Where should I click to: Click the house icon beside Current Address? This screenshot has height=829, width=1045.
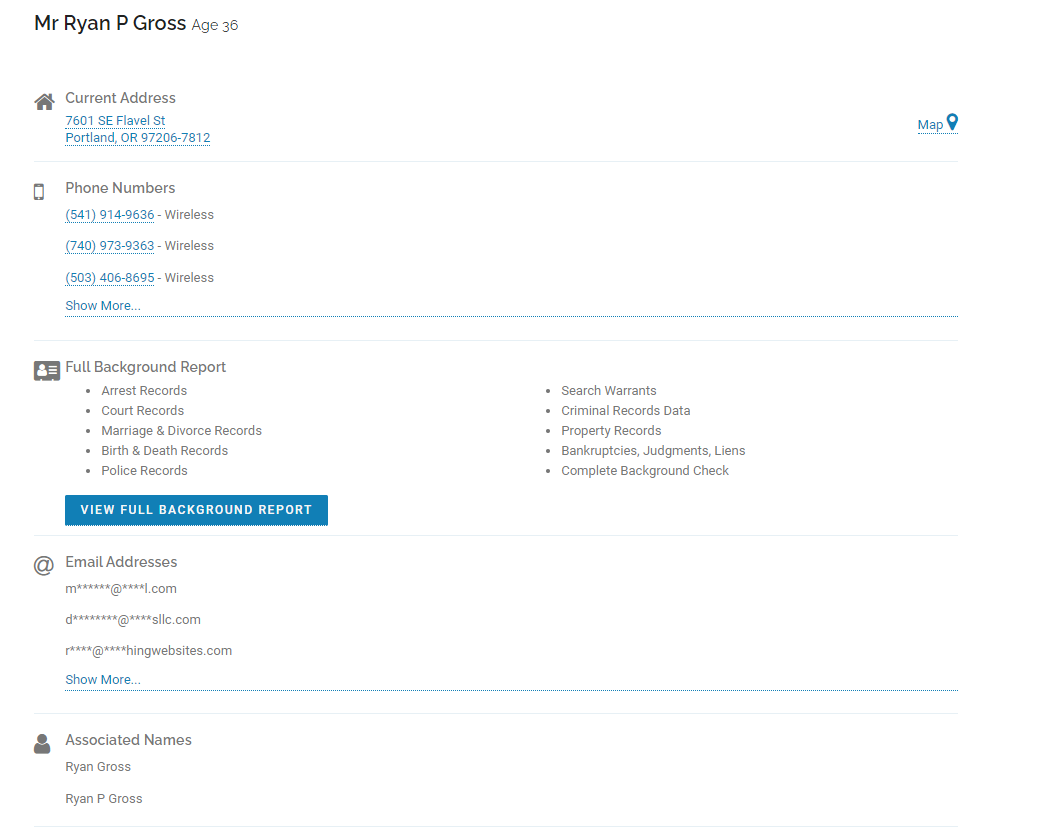click(x=44, y=102)
